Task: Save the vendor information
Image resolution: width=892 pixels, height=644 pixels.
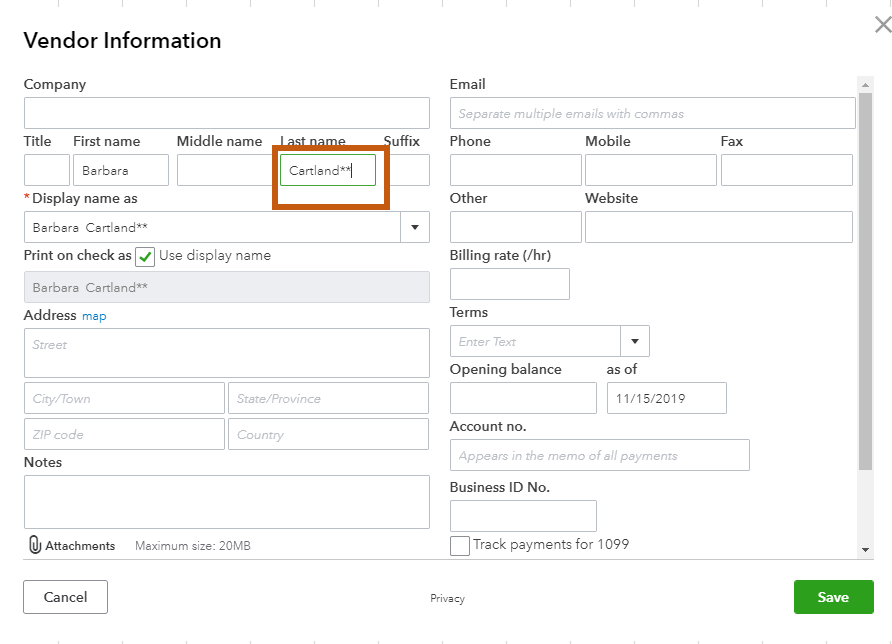Action: [x=833, y=597]
